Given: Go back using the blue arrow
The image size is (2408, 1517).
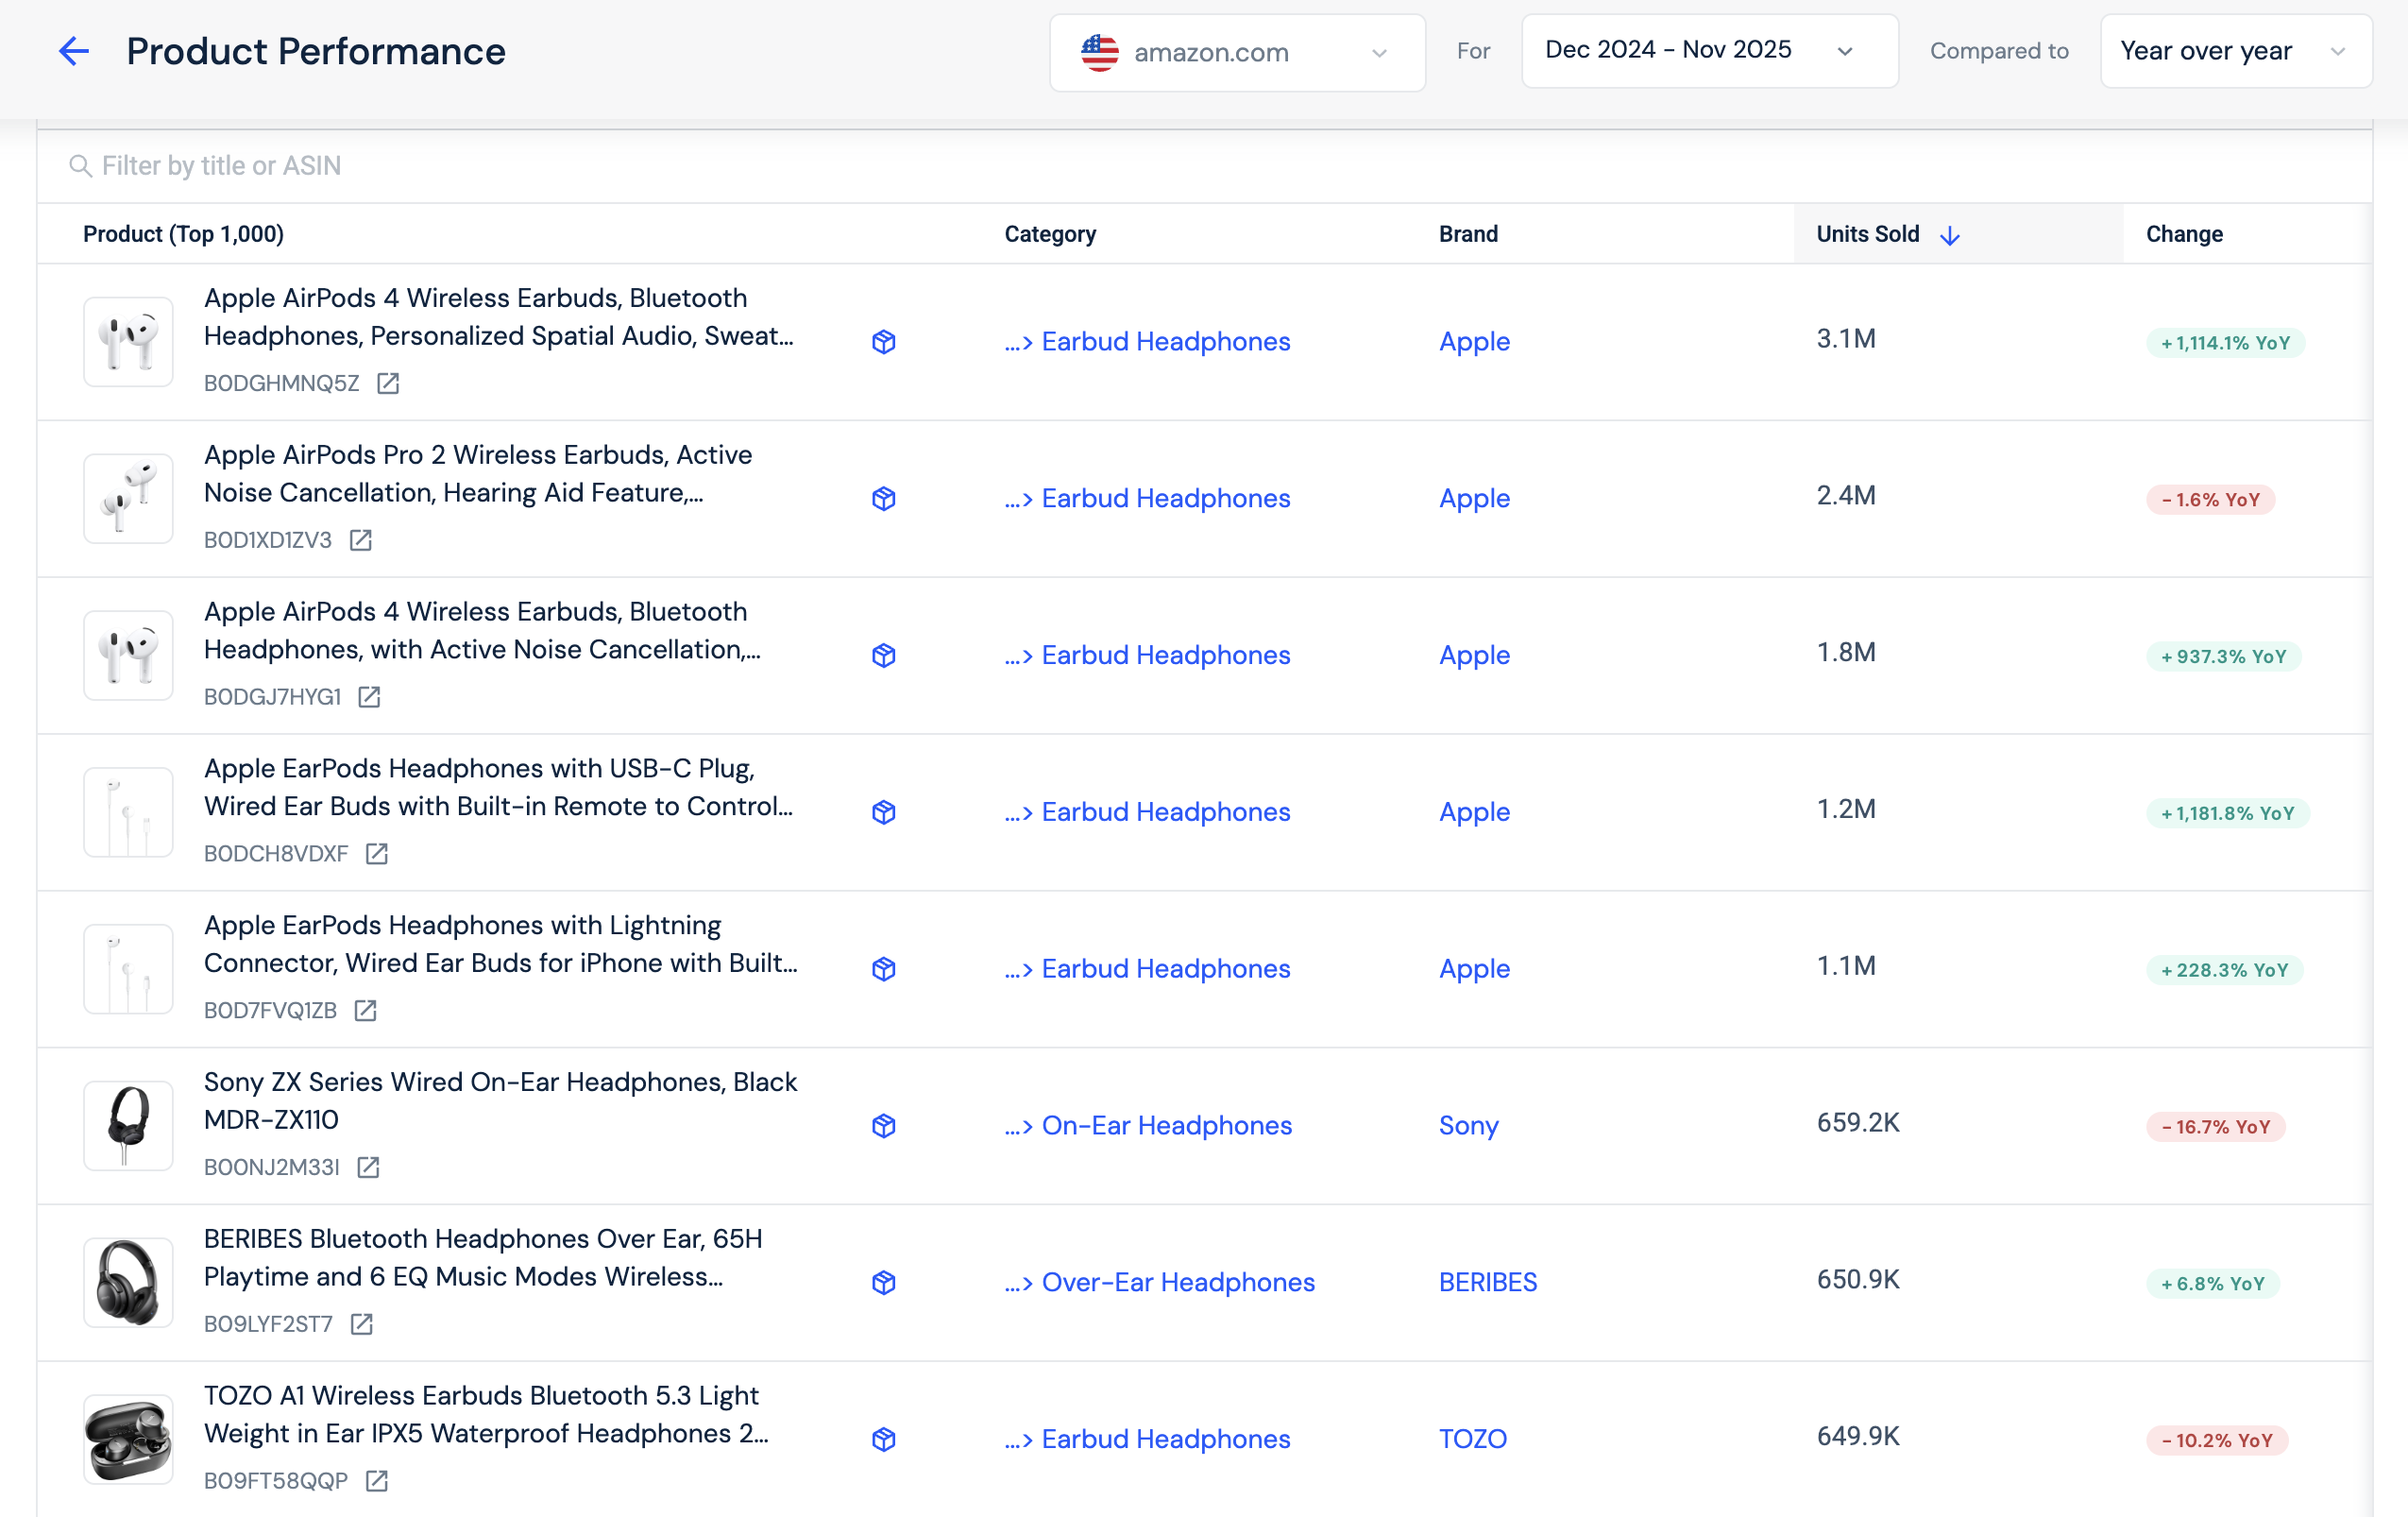Looking at the screenshot, I should coord(74,51).
